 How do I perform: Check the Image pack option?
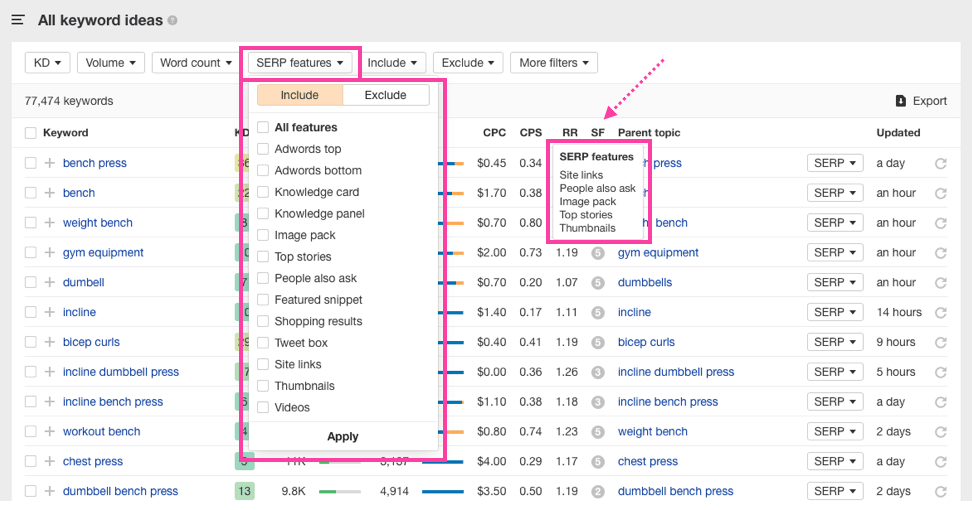263,235
